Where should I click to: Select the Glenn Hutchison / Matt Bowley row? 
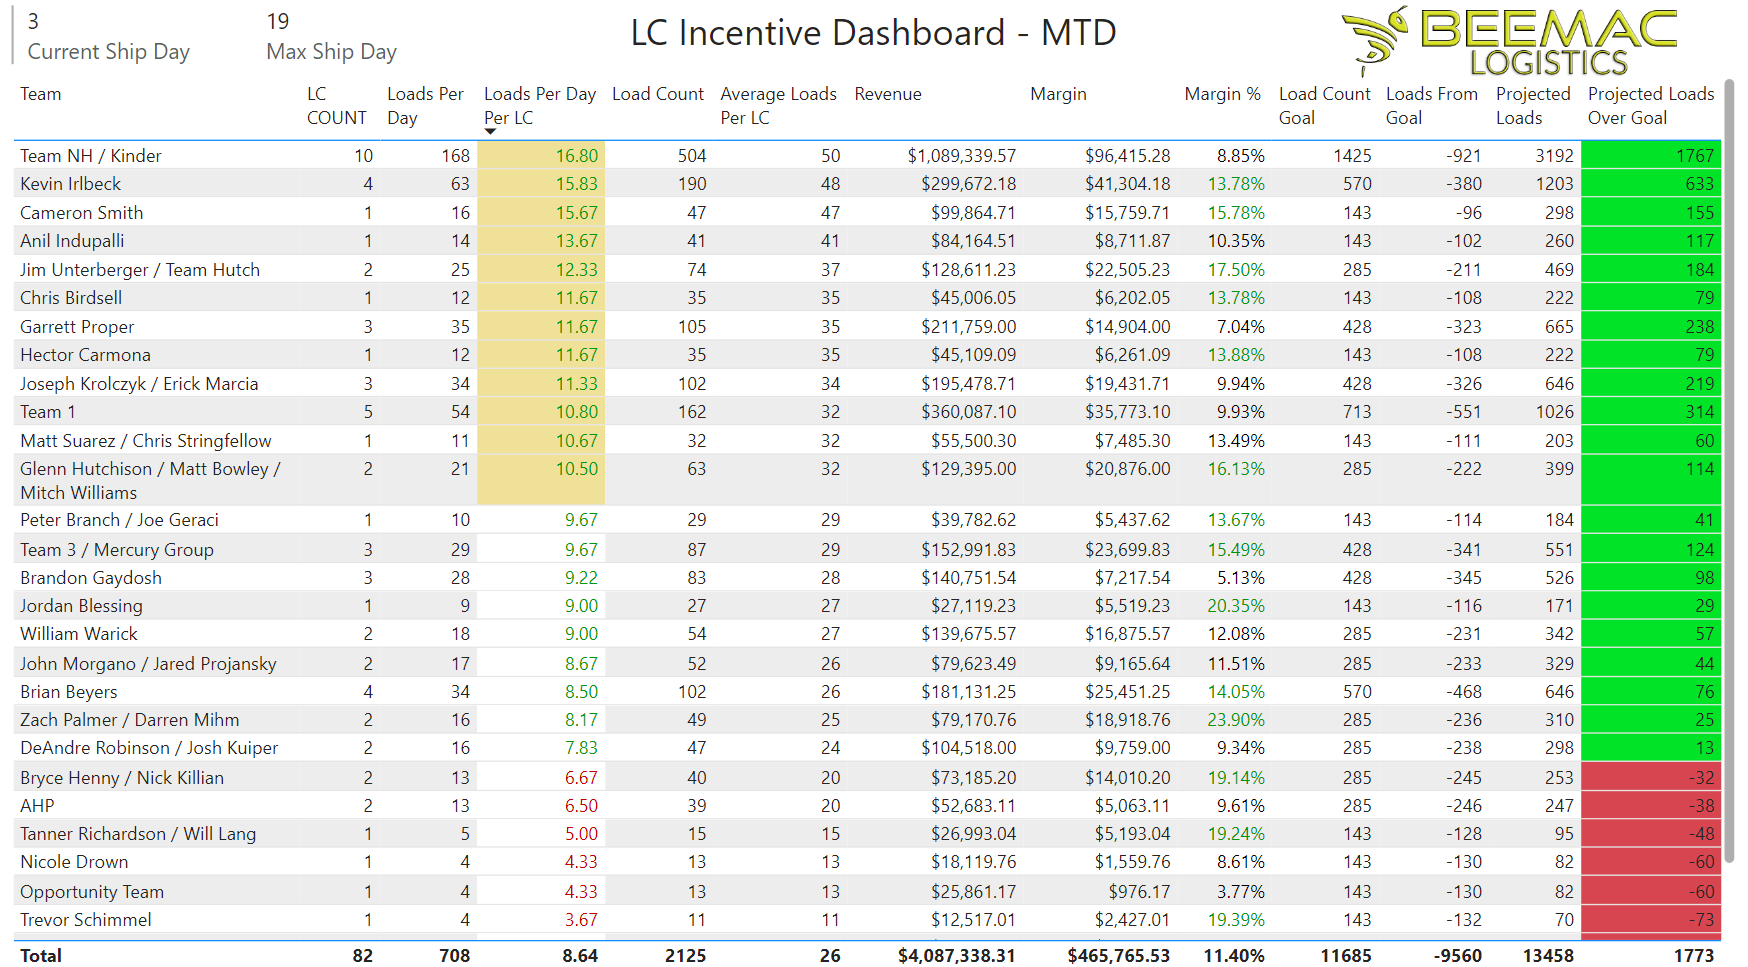(x=867, y=480)
